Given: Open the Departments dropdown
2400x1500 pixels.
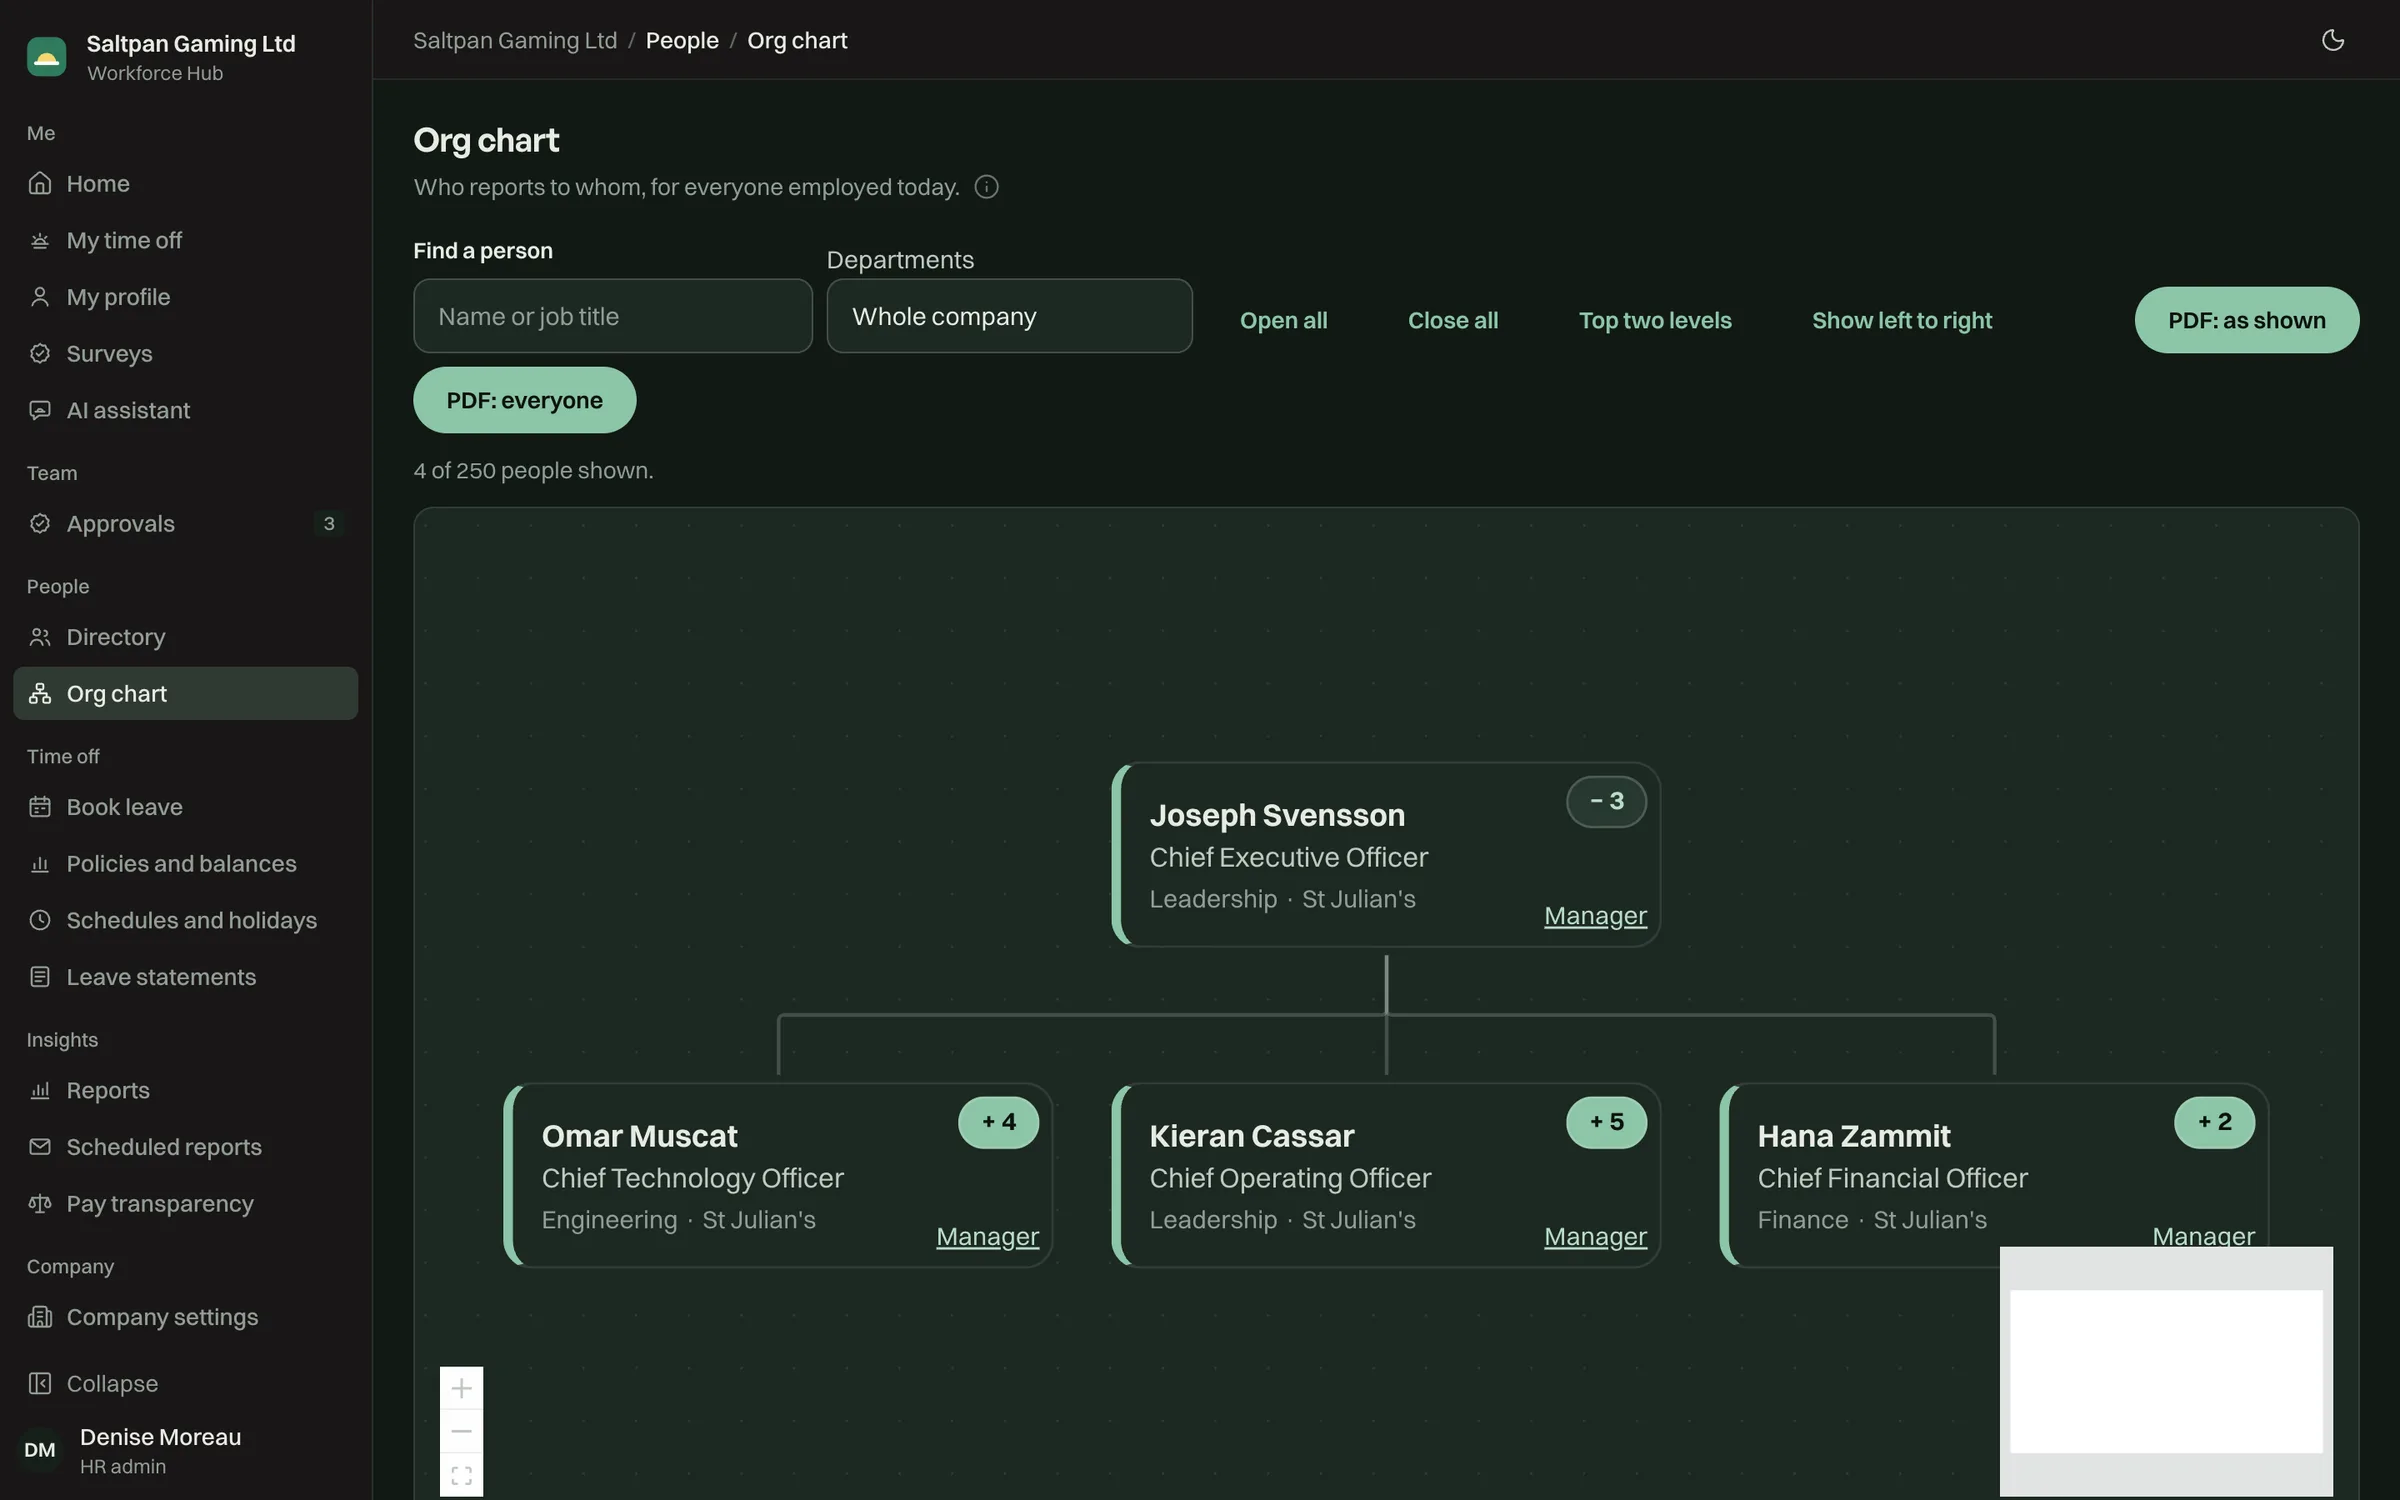Looking at the screenshot, I should (x=1009, y=316).
